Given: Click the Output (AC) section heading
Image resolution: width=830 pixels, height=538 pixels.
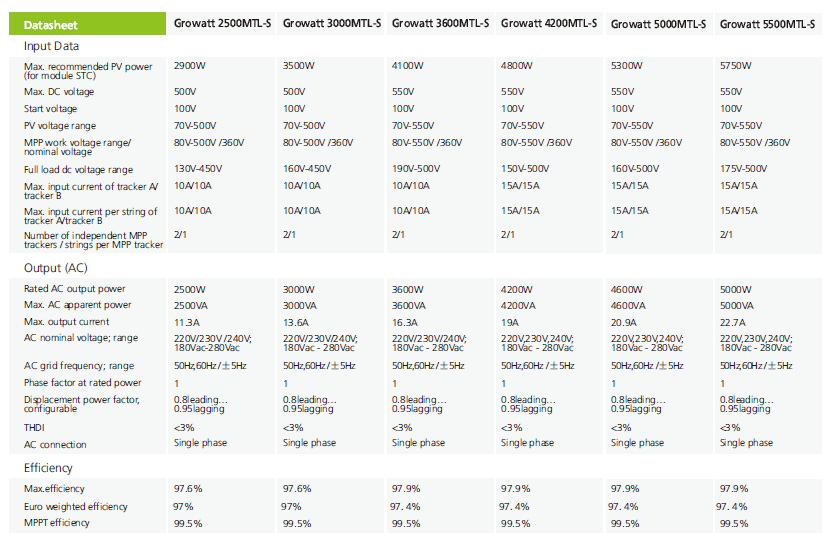Looking at the screenshot, I should [x=56, y=268].
